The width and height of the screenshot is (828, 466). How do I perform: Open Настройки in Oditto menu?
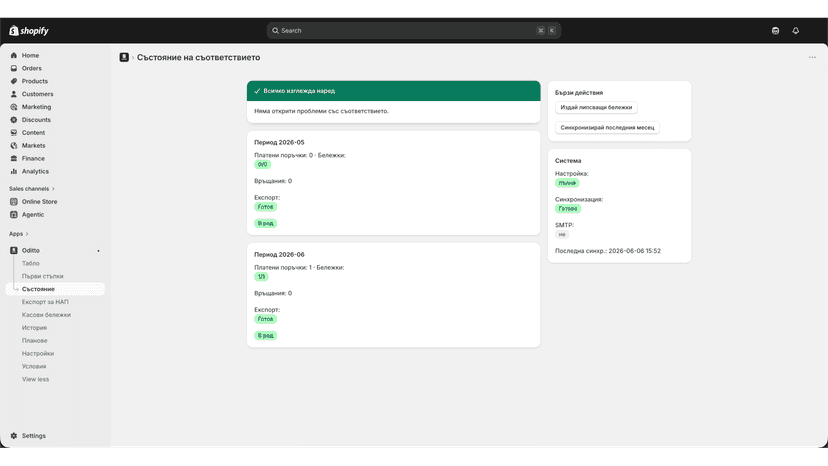point(37,353)
